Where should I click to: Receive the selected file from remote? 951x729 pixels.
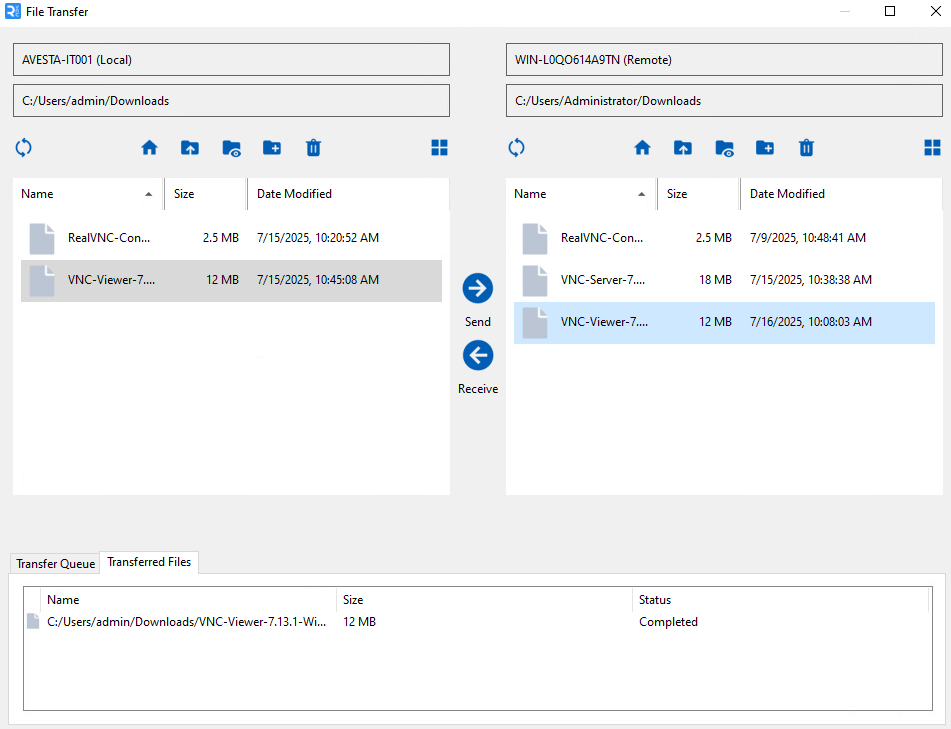coord(477,356)
